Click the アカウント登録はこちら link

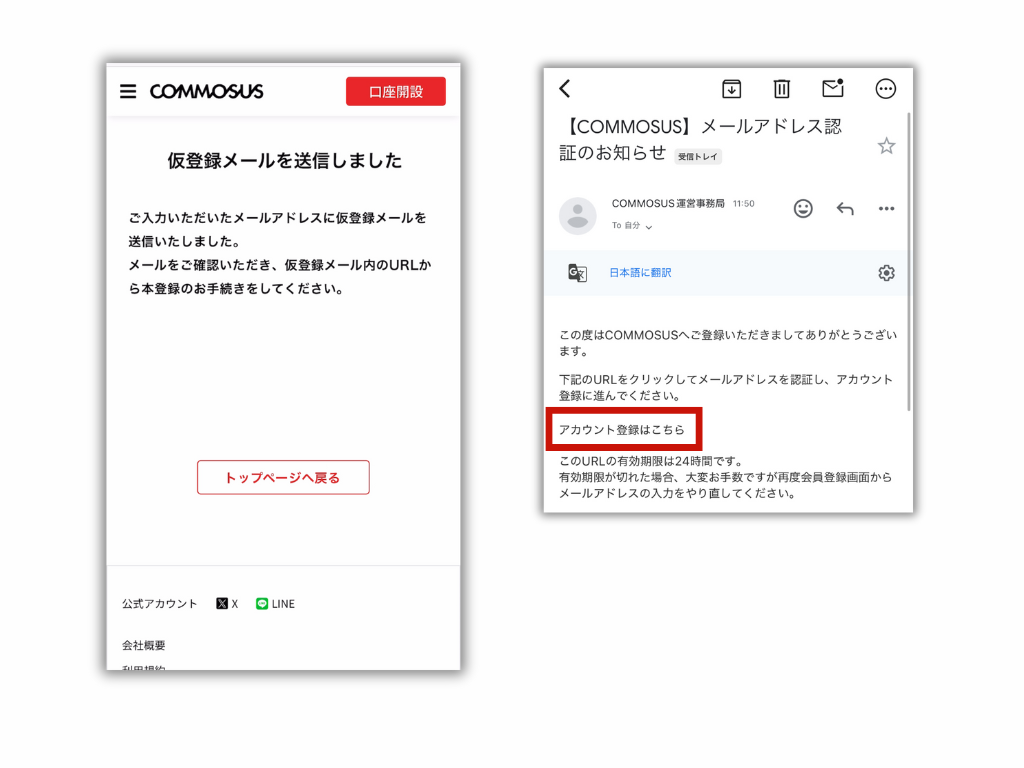[622, 429]
